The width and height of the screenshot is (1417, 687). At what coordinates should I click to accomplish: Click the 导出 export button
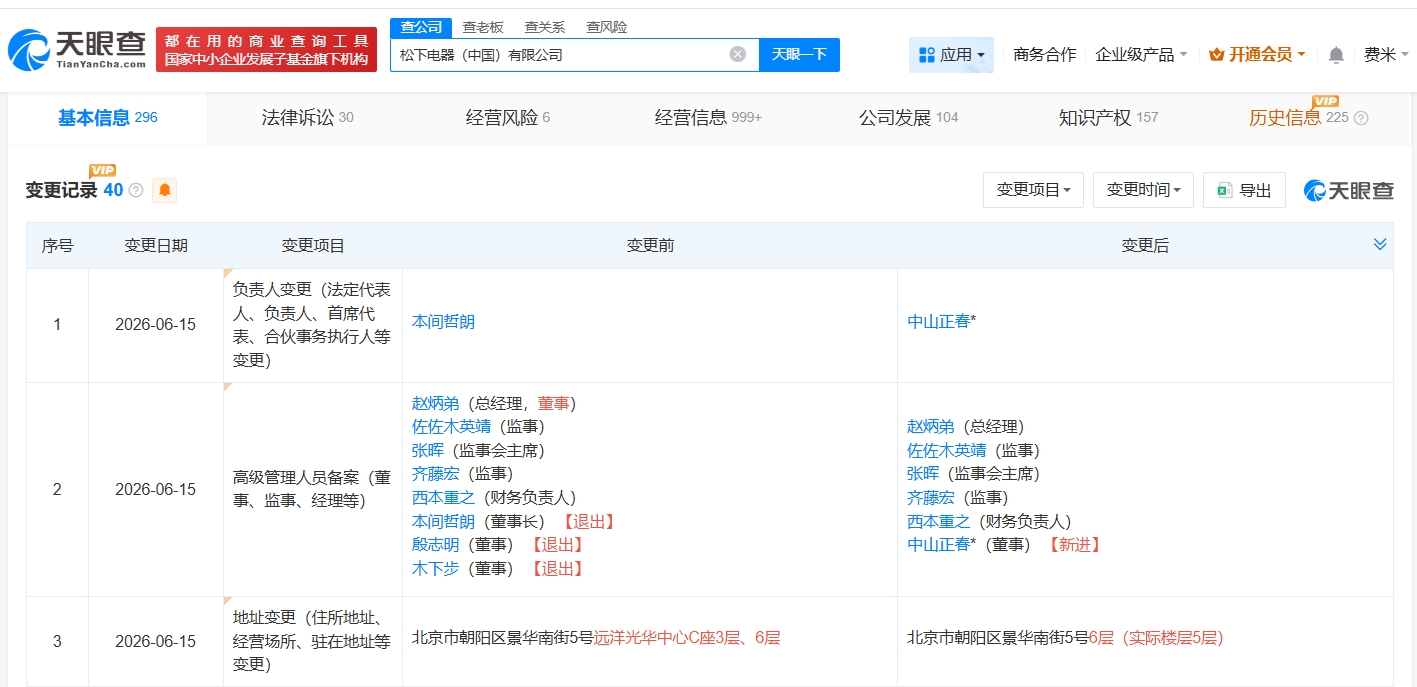tap(1244, 190)
